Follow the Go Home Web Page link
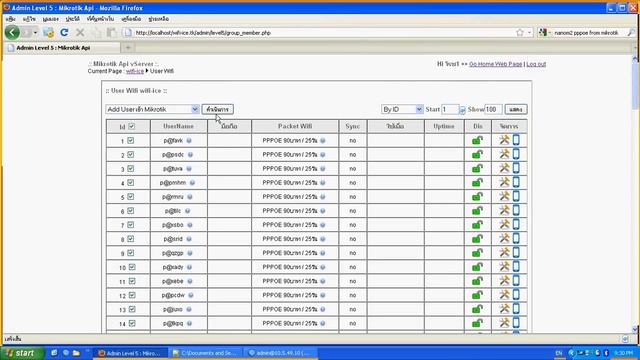This screenshot has height=360, width=640. 496,64
